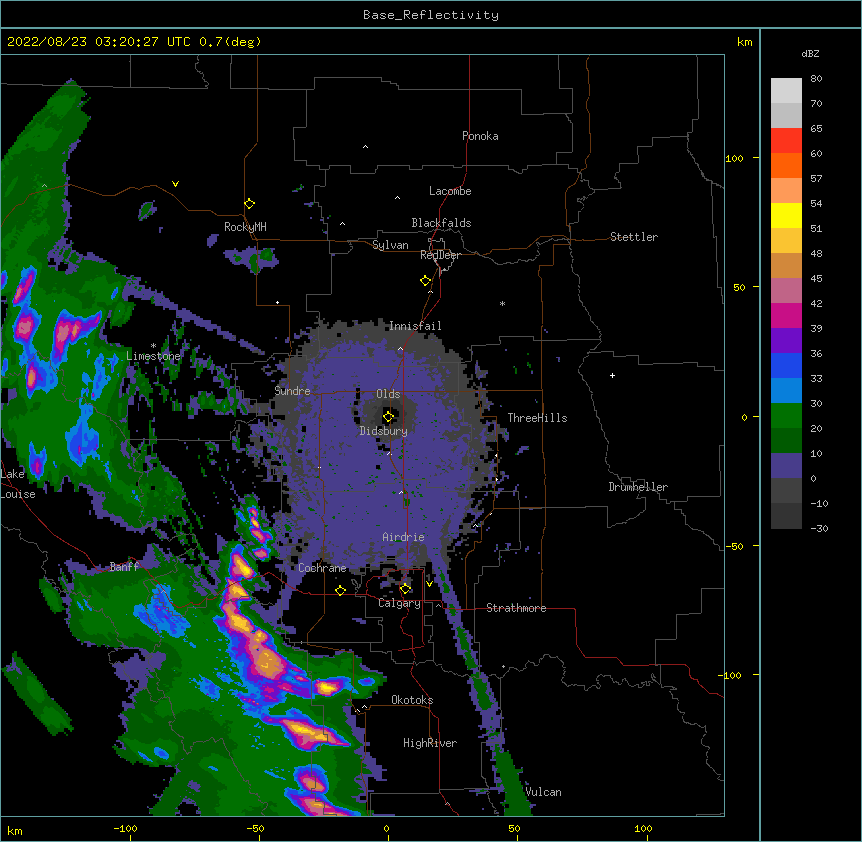Click the 54 dBZ yellow color swatch

786,215
